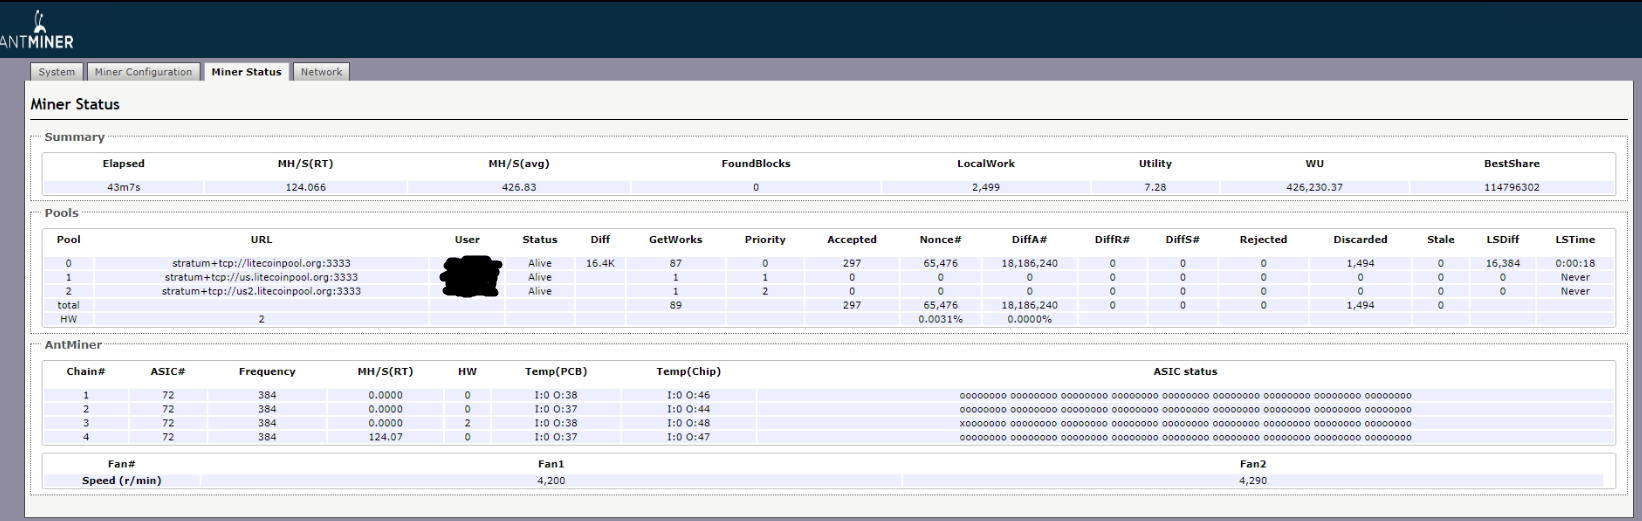The height and width of the screenshot is (521, 1642).
Task: Click the Miner Status page heading
Action: point(75,104)
